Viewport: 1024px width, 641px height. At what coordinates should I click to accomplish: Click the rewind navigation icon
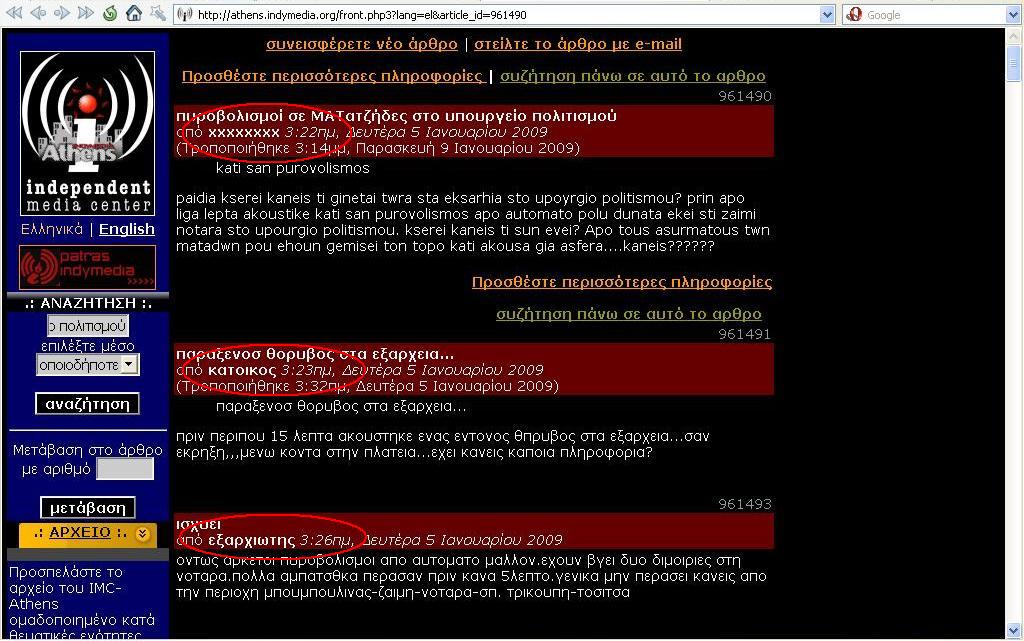tap(13, 14)
